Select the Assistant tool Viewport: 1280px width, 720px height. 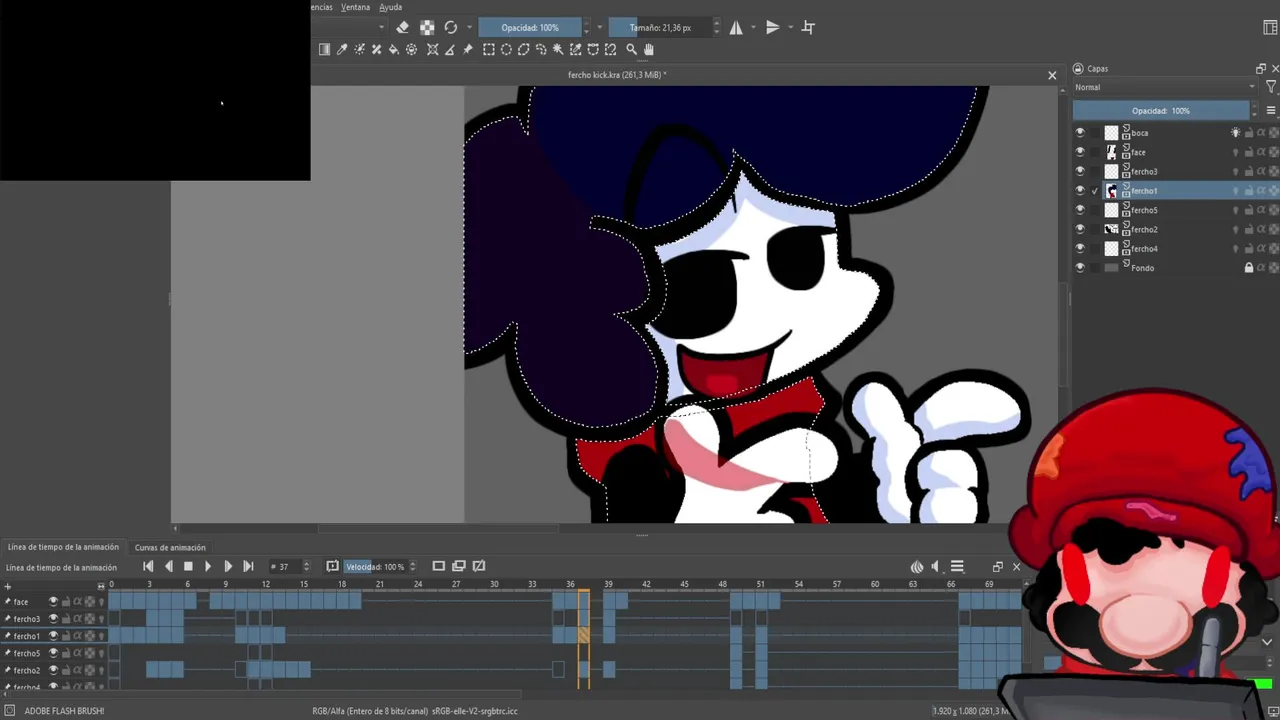pyautogui.click(x=433, y=49)
